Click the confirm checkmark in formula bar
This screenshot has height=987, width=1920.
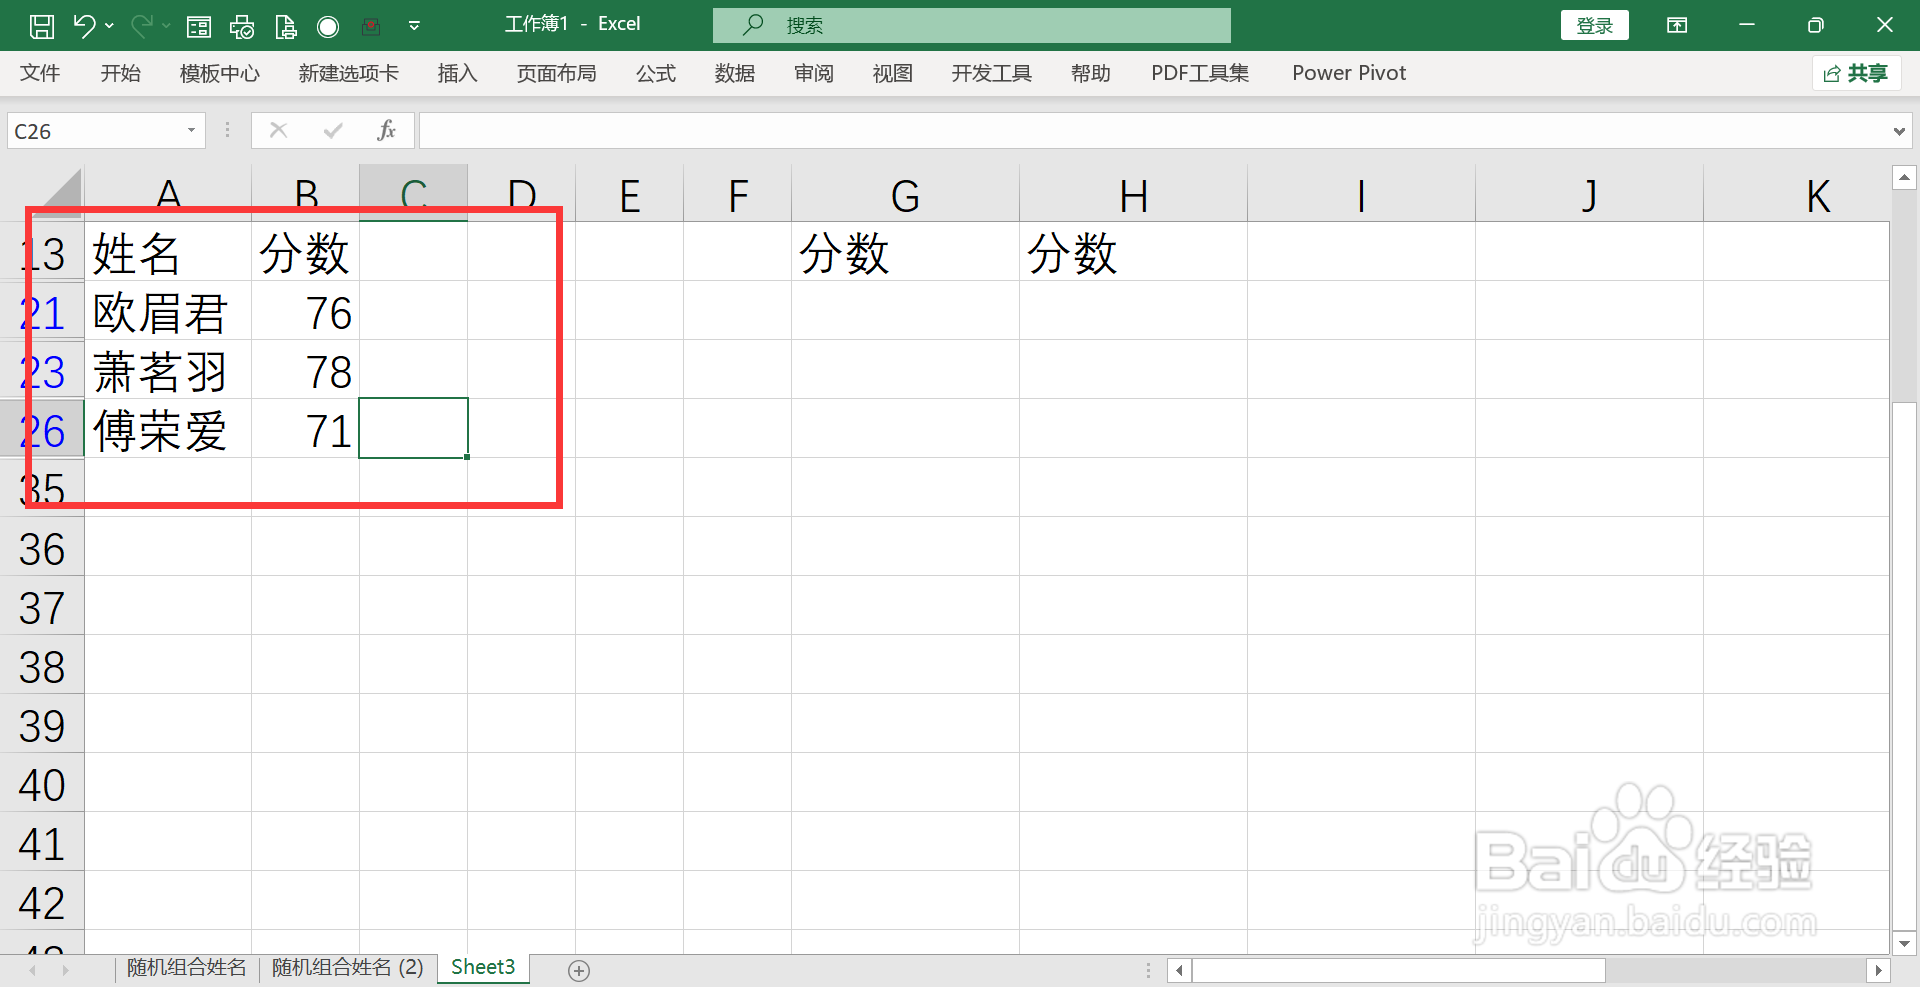click(x=333, y=131)
